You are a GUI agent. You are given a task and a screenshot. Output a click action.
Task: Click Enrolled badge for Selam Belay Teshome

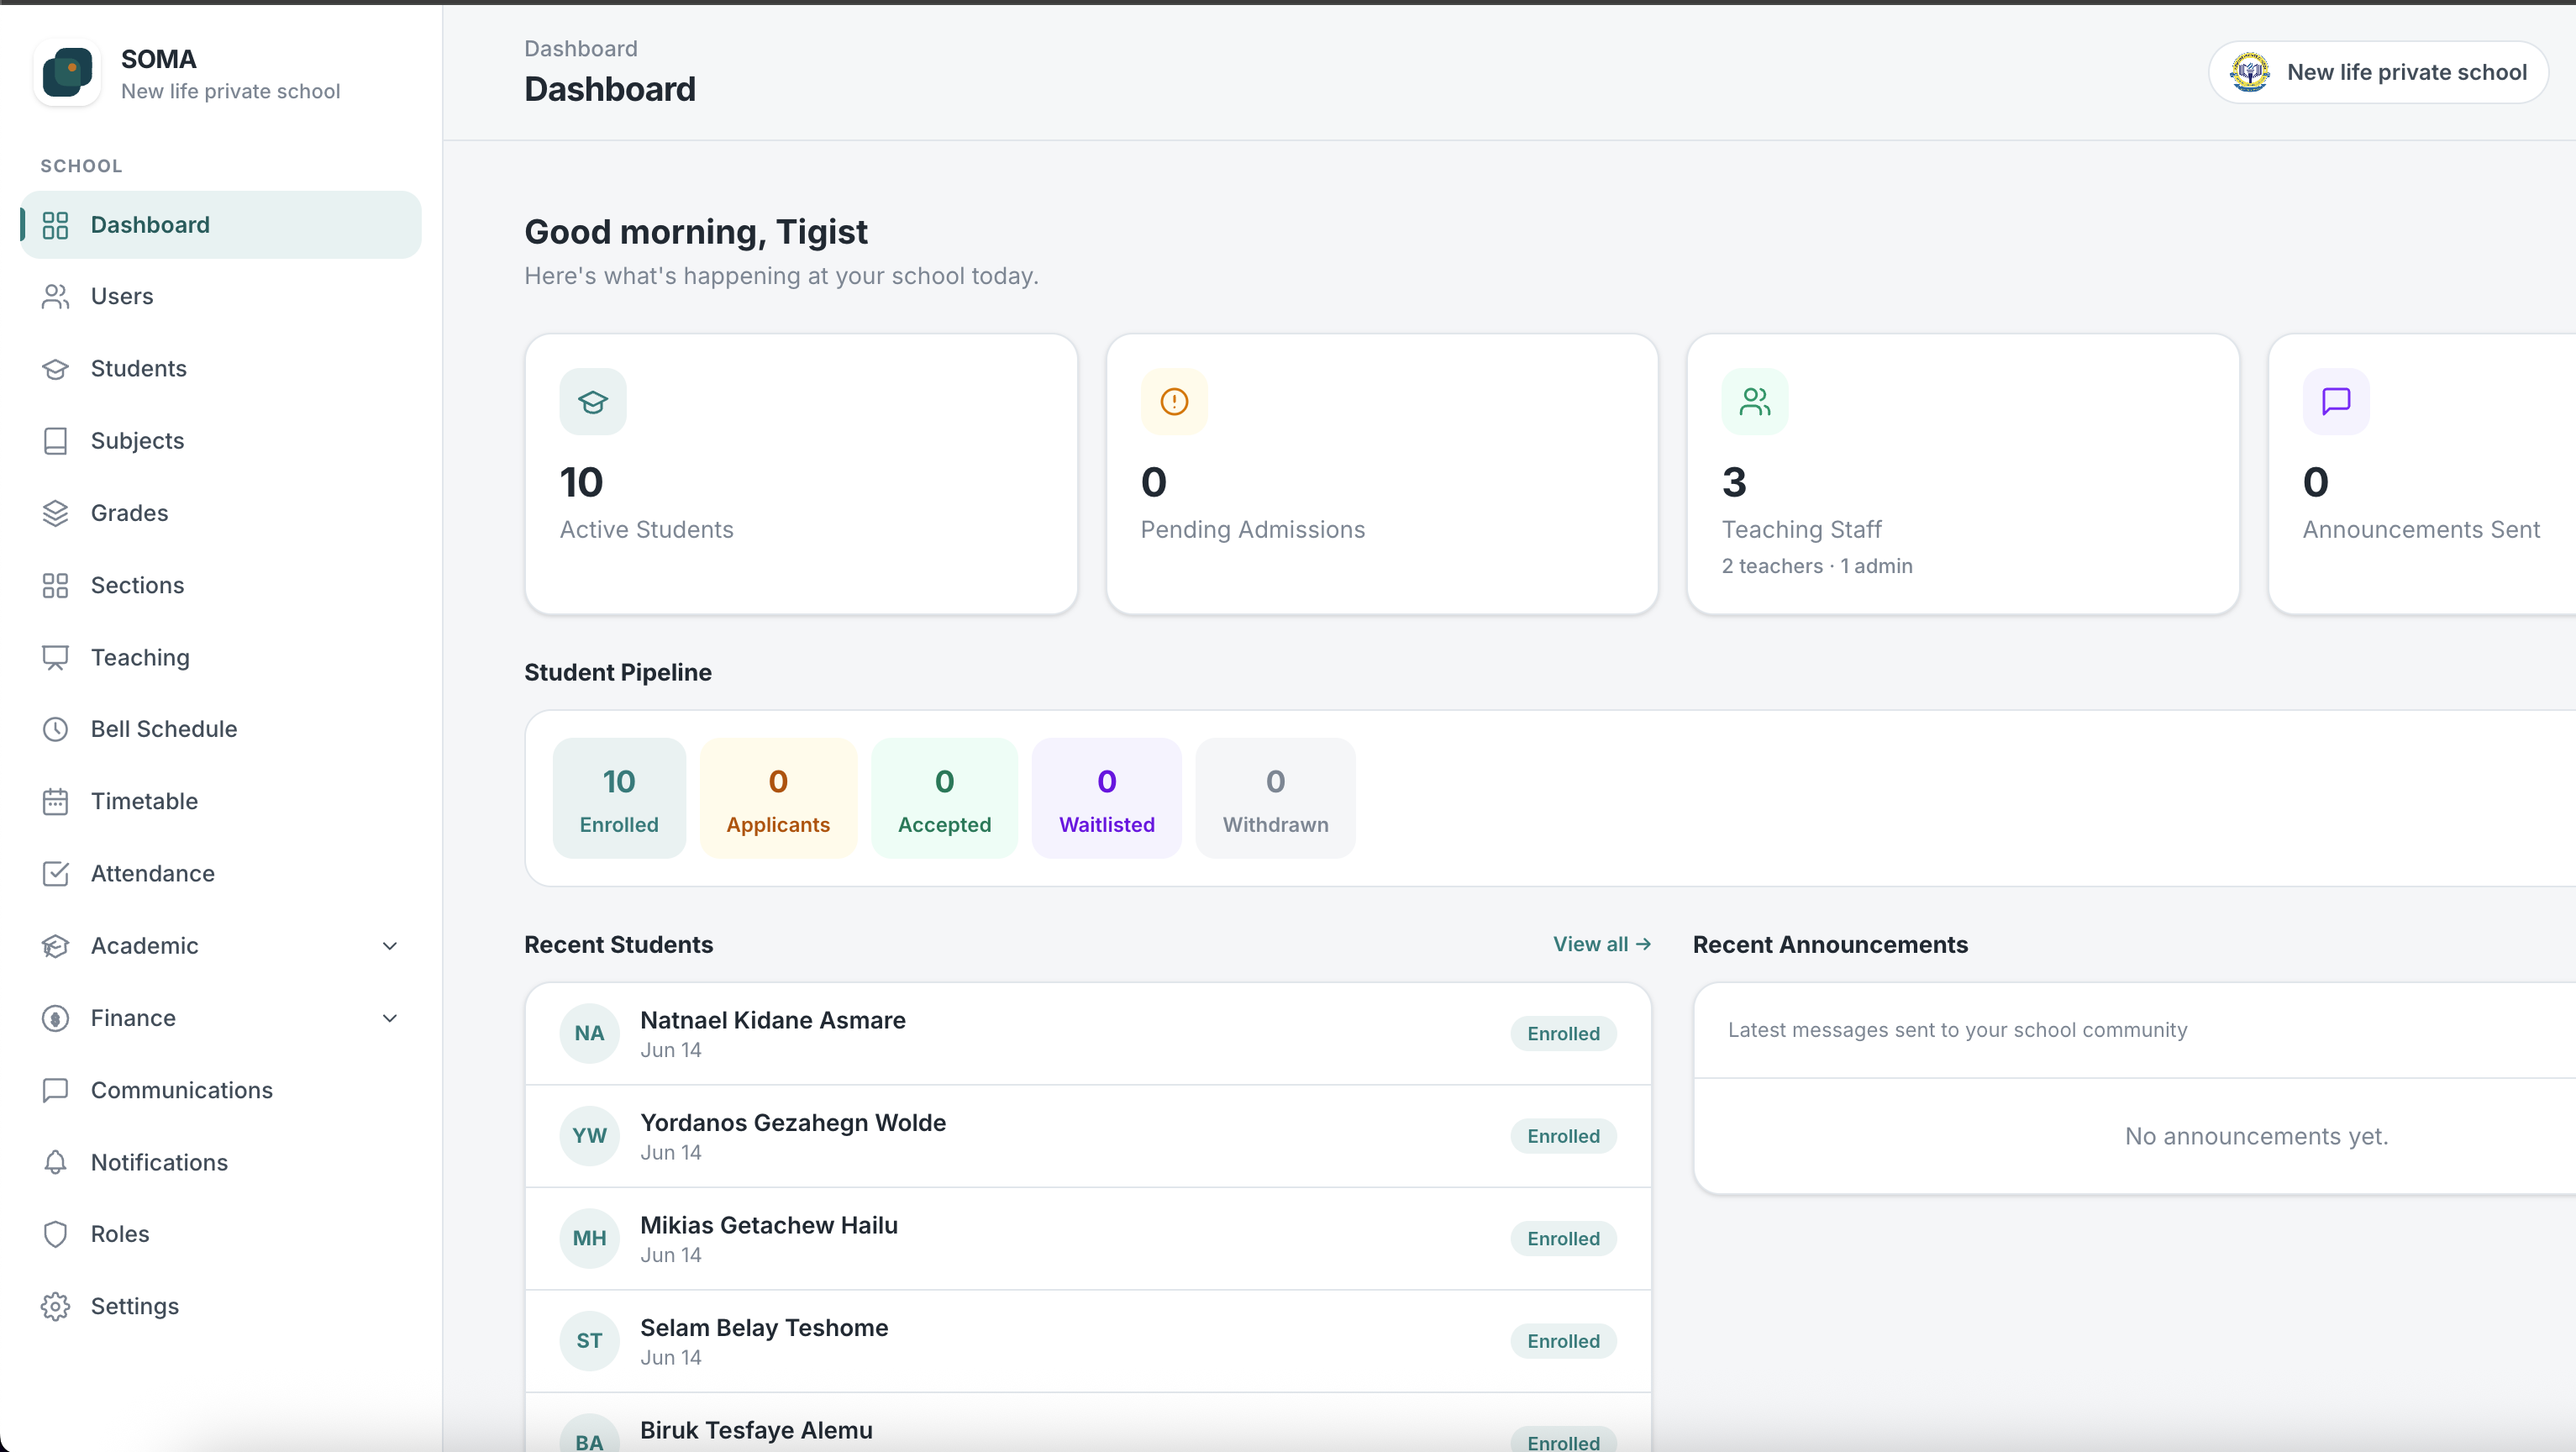(x=1563, y=1341)
